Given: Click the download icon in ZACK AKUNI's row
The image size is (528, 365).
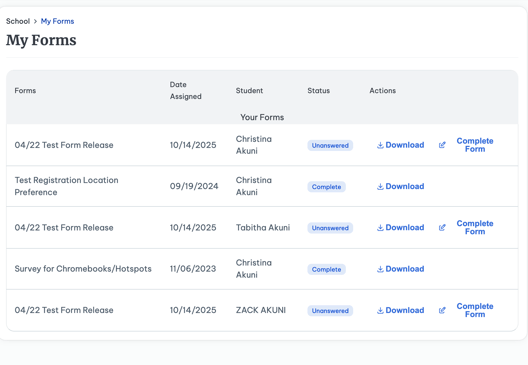Looking at the screenshot, I should [x=380, y=310].
